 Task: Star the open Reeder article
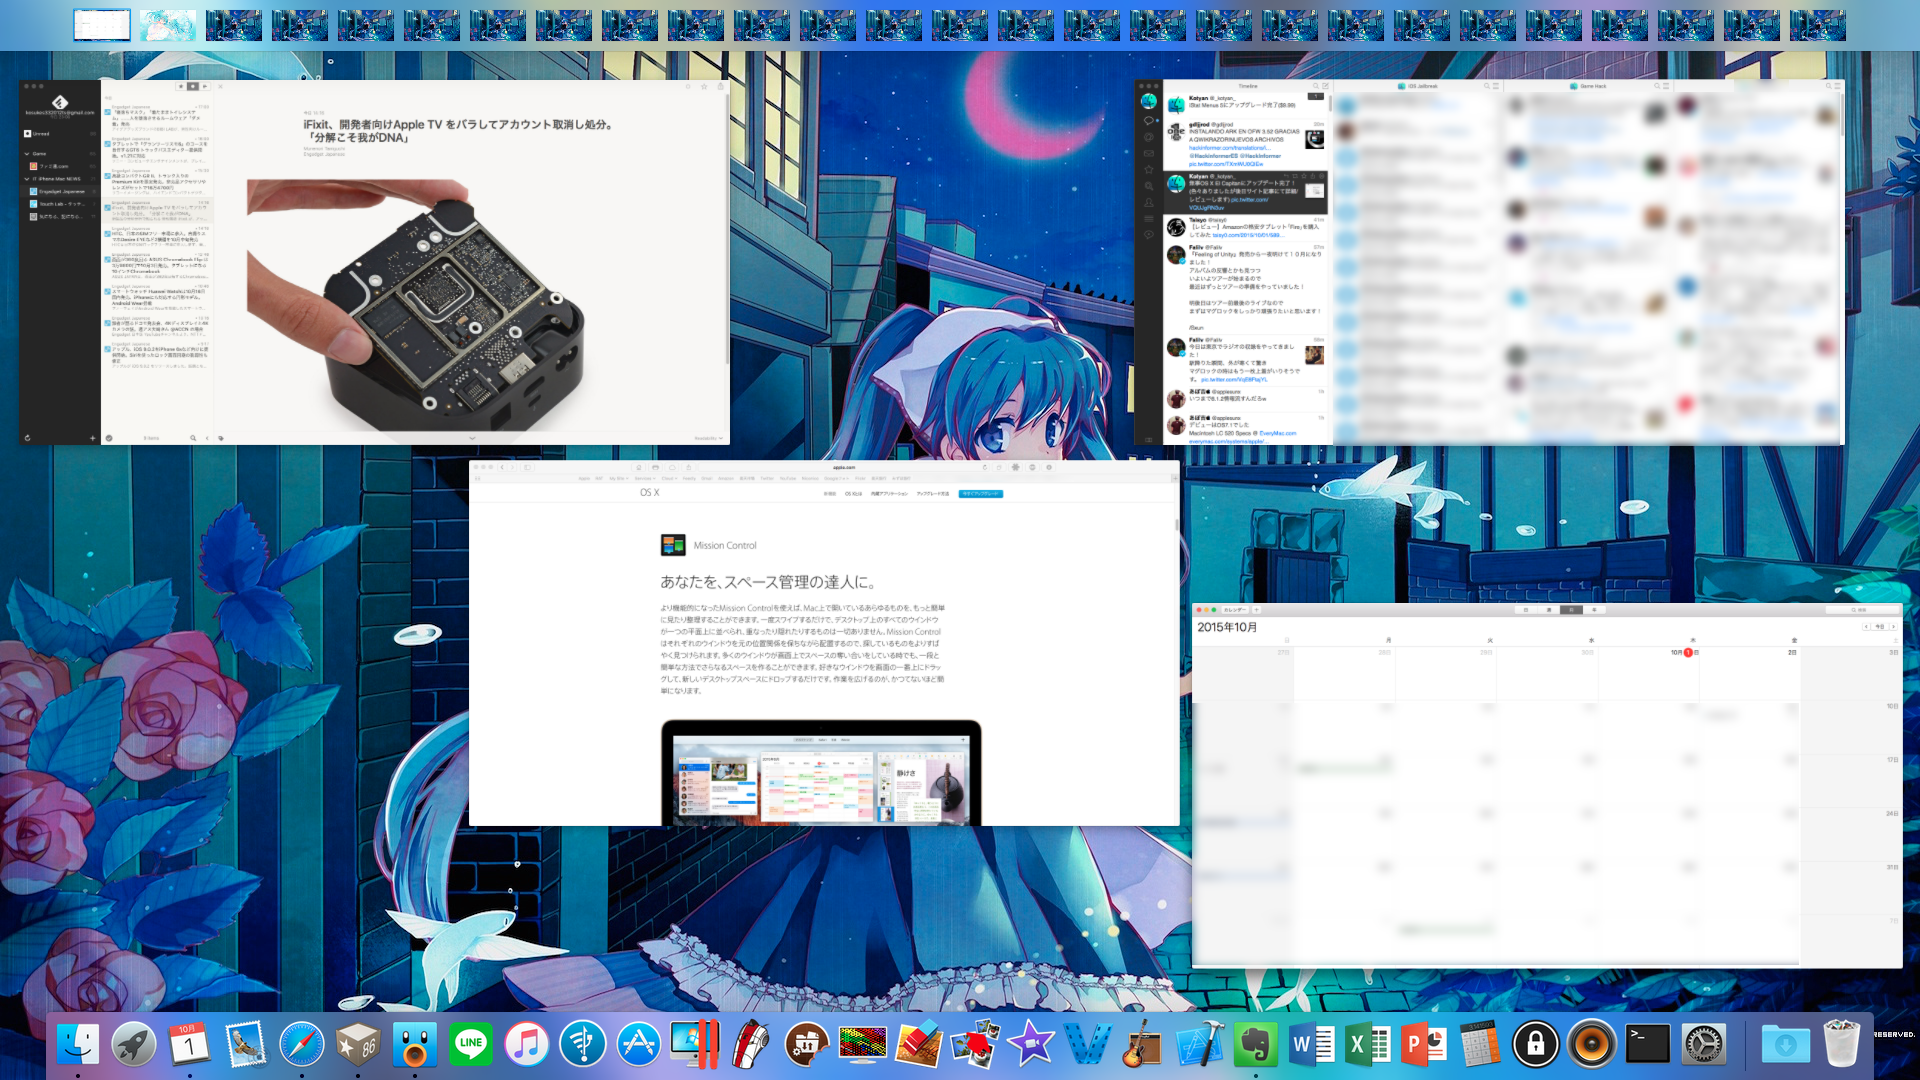[704, 86]
